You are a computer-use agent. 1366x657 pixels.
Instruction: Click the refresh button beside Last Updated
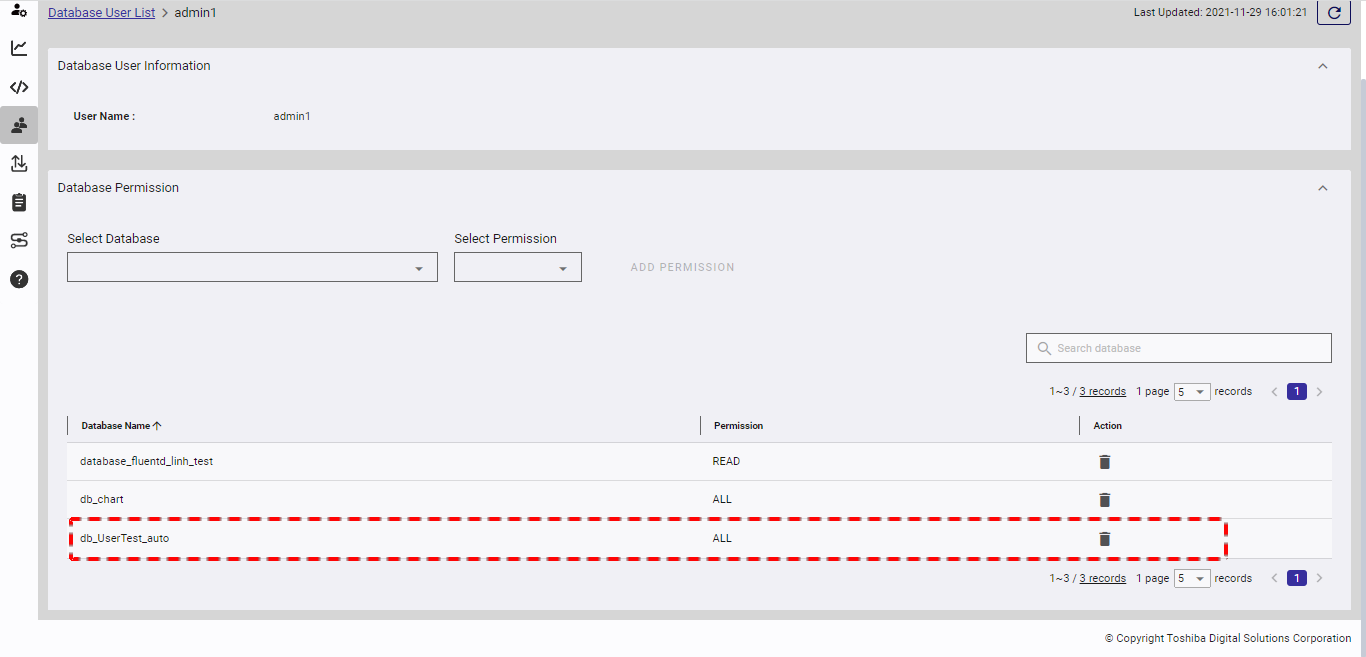coord(1334,13)
